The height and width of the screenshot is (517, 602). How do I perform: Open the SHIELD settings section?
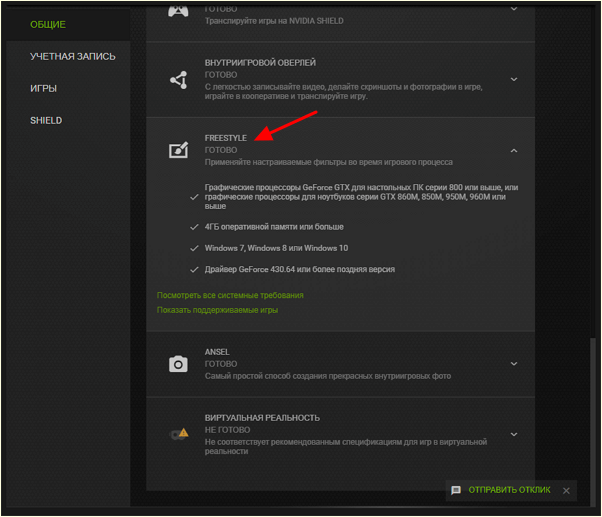46,121
